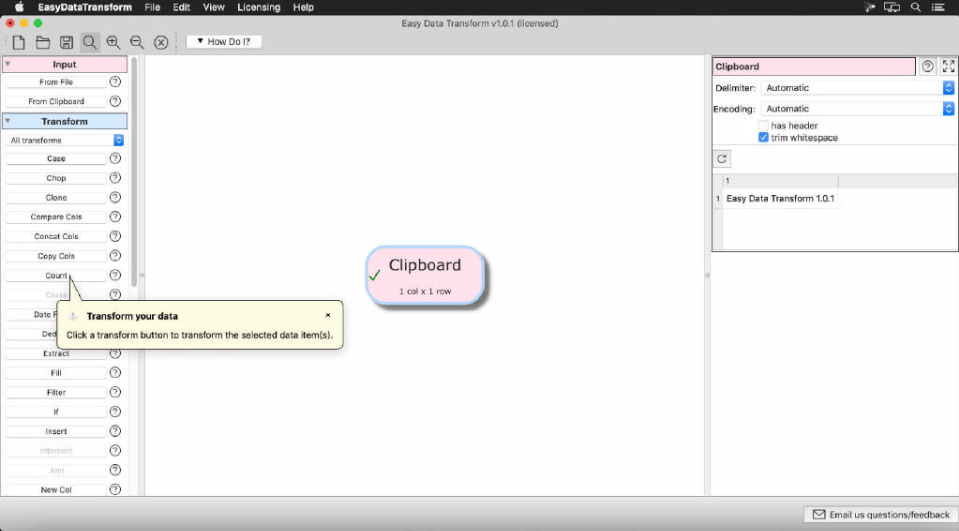The height and width of the screenshot is (531, 959).
Task: Open the Delimiter dropdown
Action: click(x=857, y=88)
